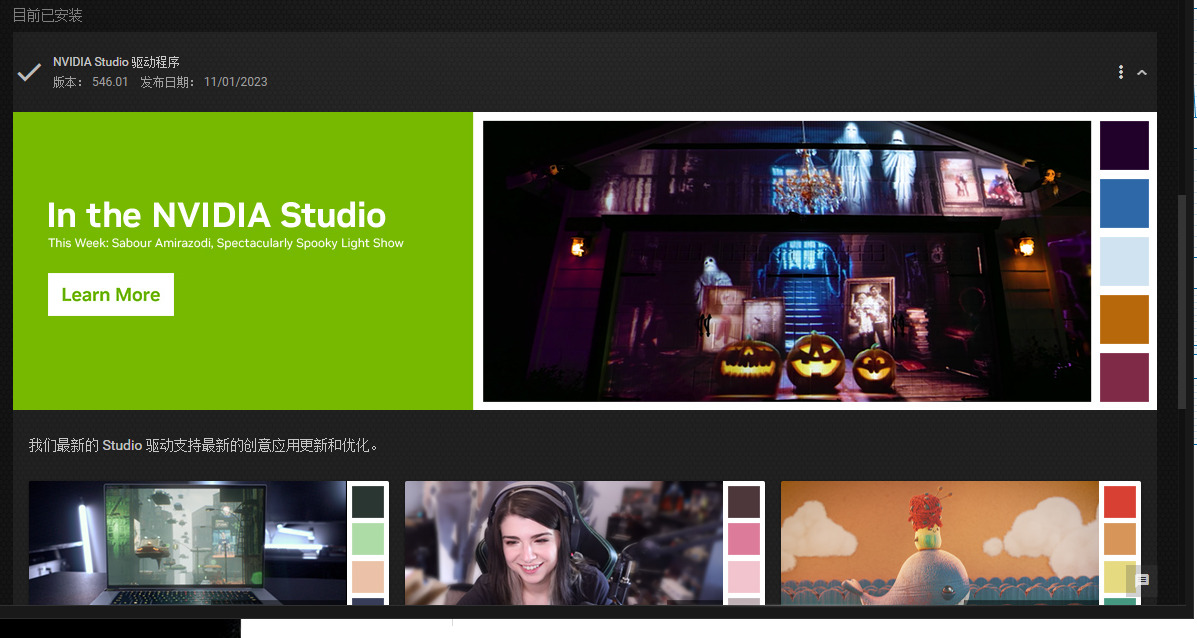Viewport: 1197px width, 638px height.
Task: Click the installed checkmark icon
Action: tap(29, 72)
